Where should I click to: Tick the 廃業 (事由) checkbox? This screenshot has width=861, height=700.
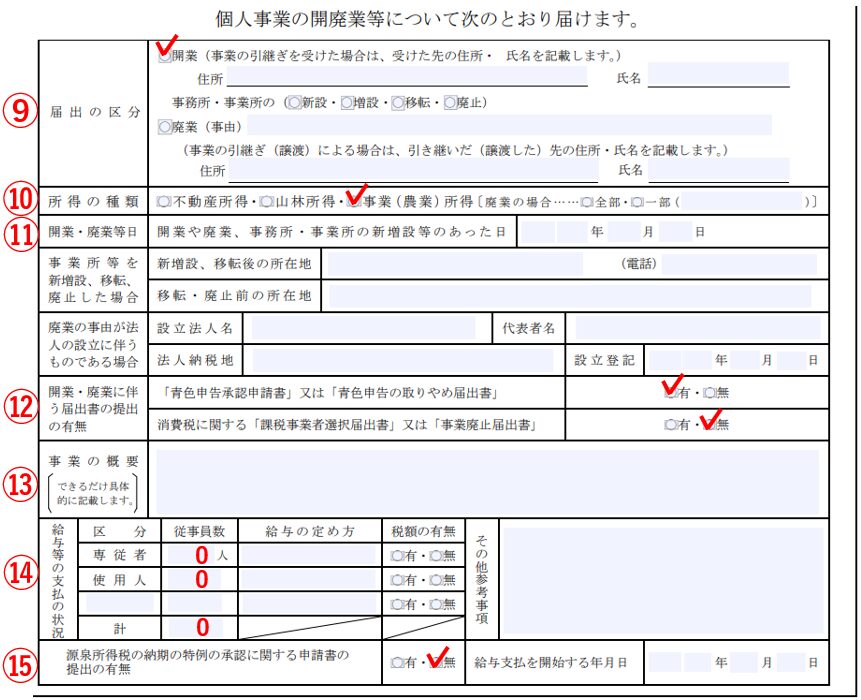[165, 127]
